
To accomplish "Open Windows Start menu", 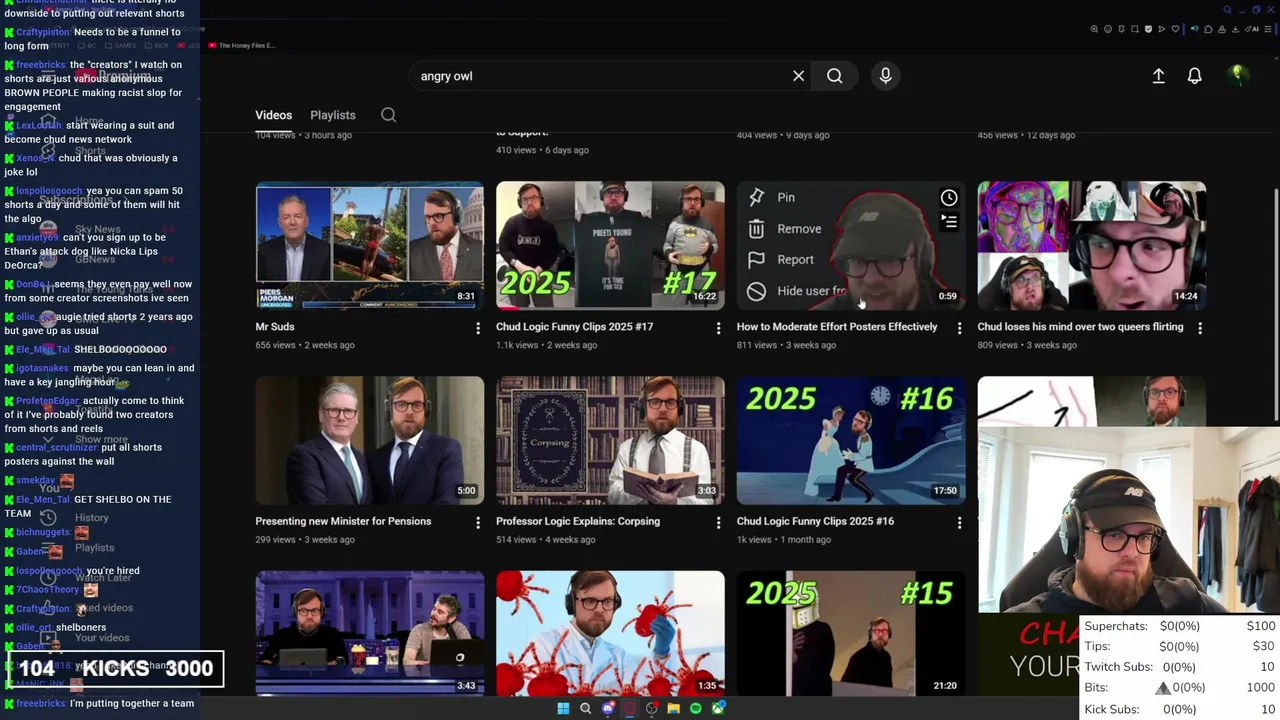I will 563,708.
